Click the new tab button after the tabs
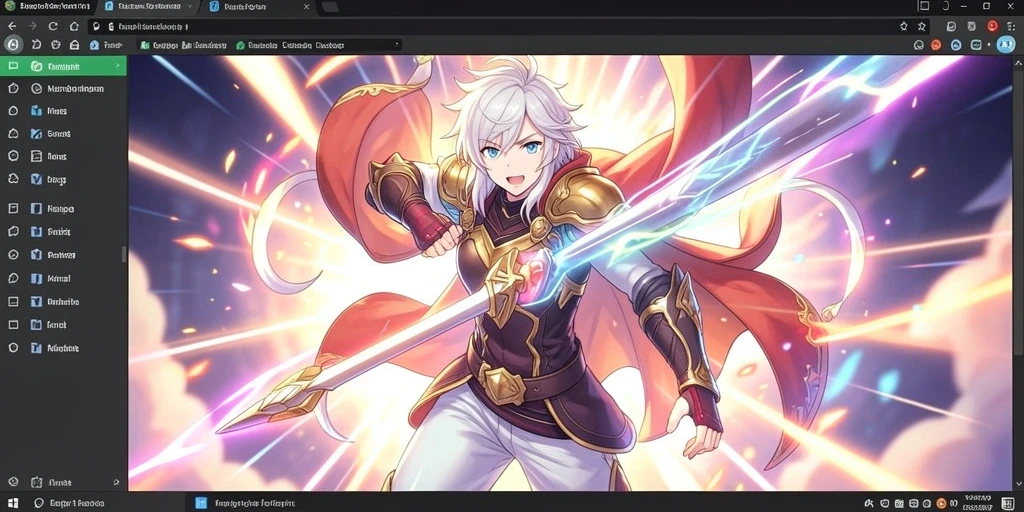This screenshot has height=512, width=1024. [330, 7]
